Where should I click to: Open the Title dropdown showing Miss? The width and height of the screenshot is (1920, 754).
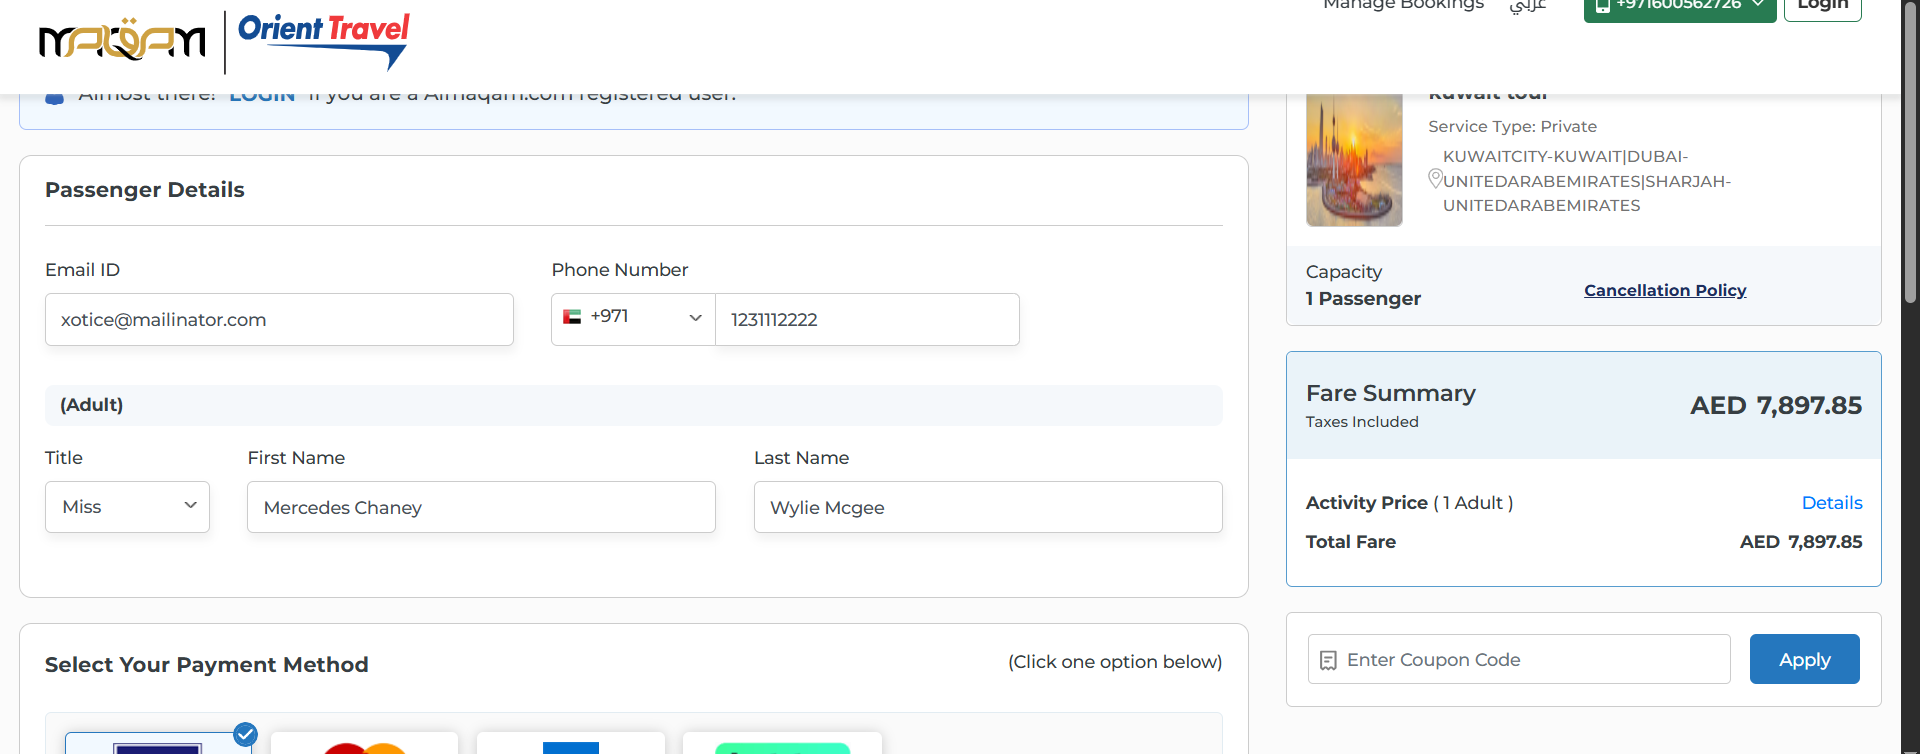(x=127, y=507)
